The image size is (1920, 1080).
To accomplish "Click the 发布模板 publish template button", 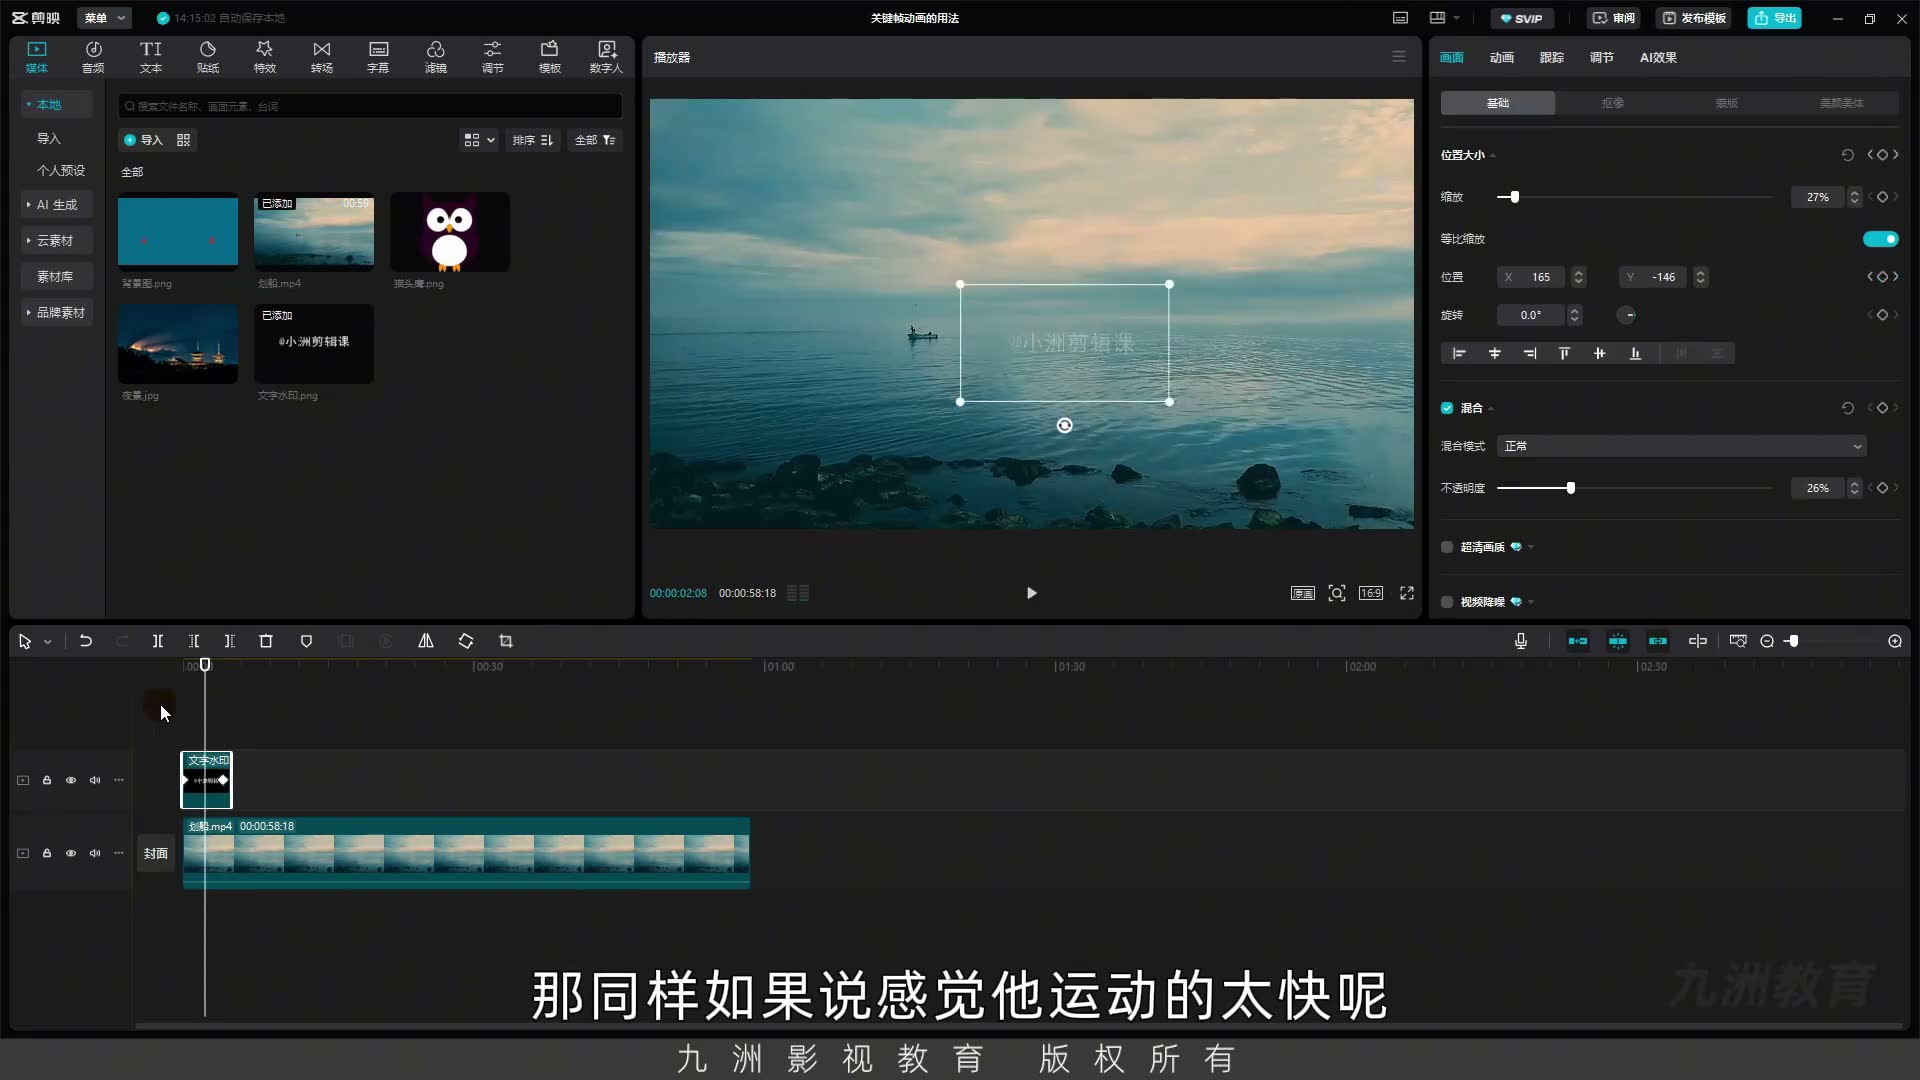I will click(1694, 18).
